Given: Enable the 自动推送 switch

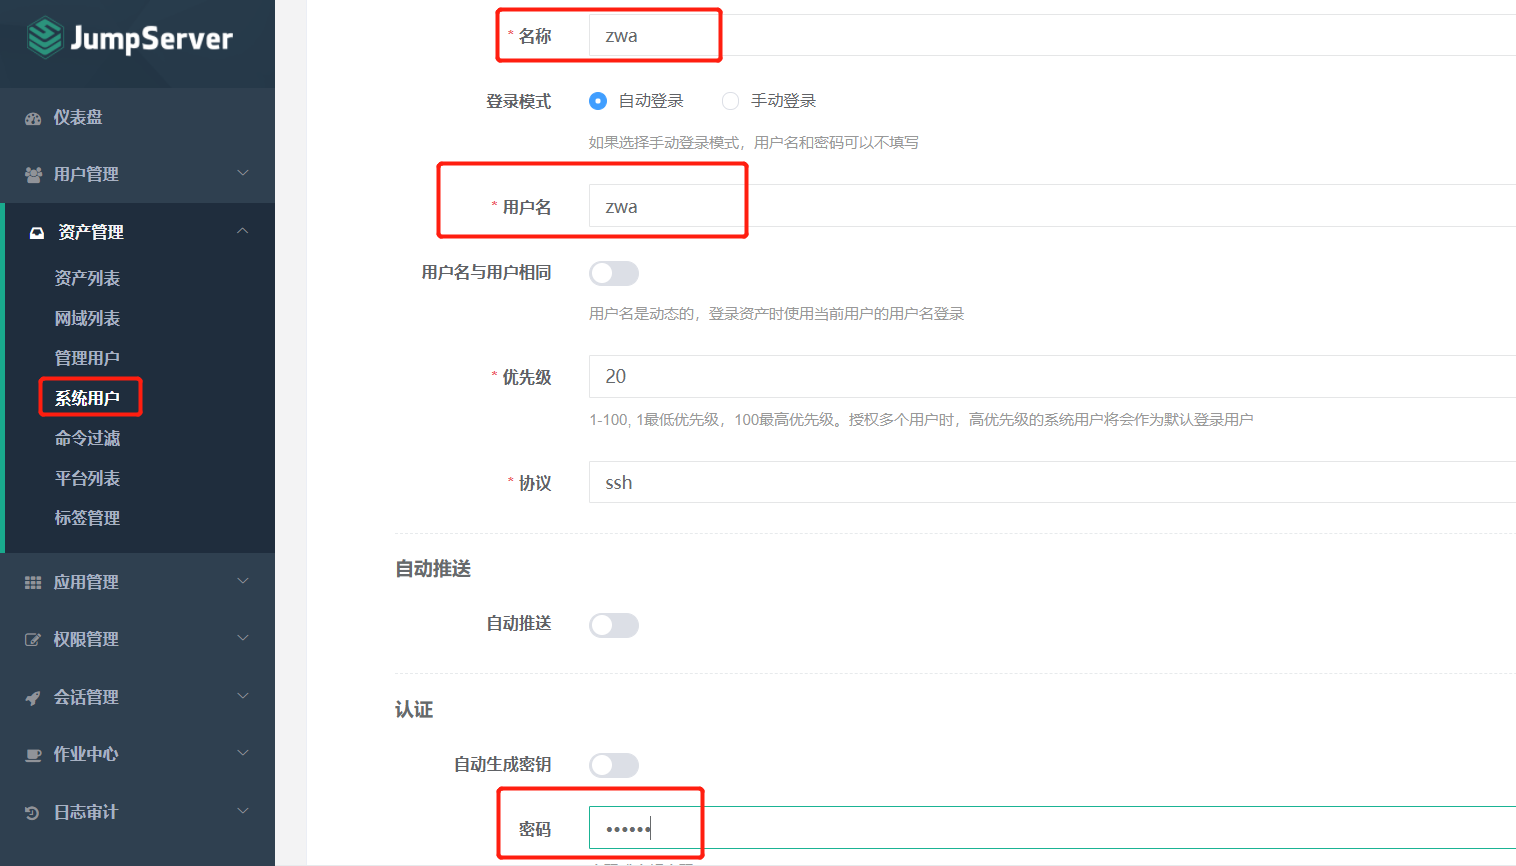Looking at the screenshot, I should coord(614,625).
